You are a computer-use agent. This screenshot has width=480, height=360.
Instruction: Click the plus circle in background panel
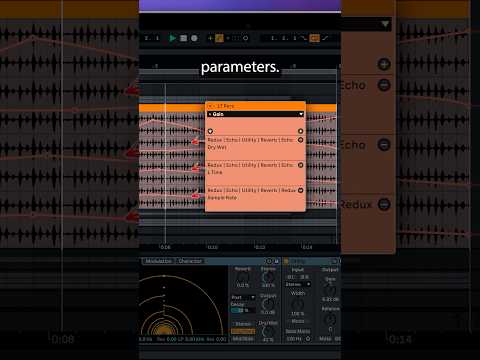tap(384, 64)
